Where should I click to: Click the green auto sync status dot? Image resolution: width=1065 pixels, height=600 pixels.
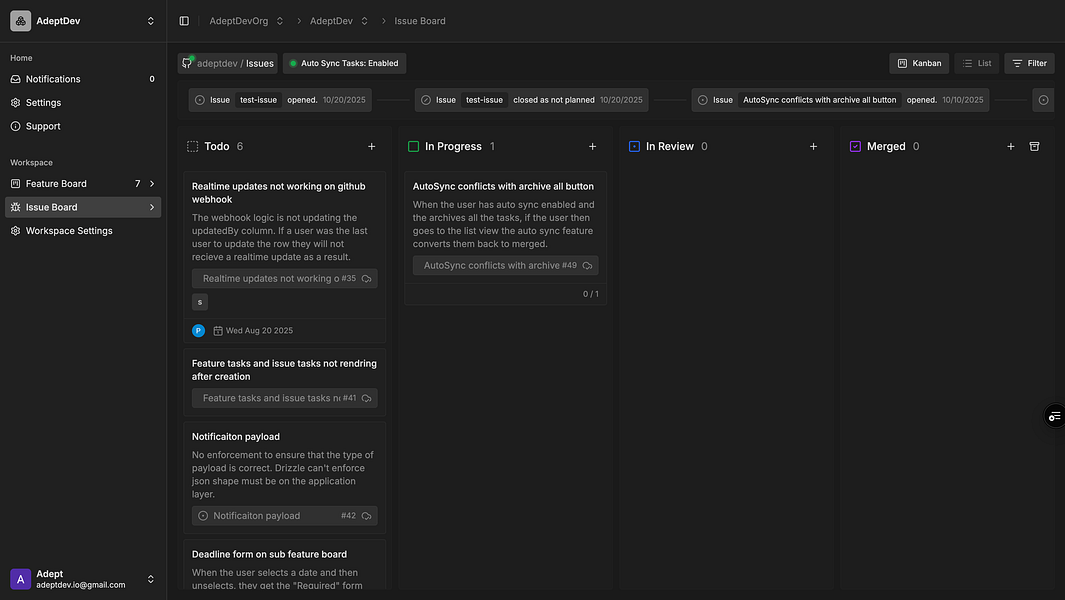pyautogui.click(x=293, y=63)
